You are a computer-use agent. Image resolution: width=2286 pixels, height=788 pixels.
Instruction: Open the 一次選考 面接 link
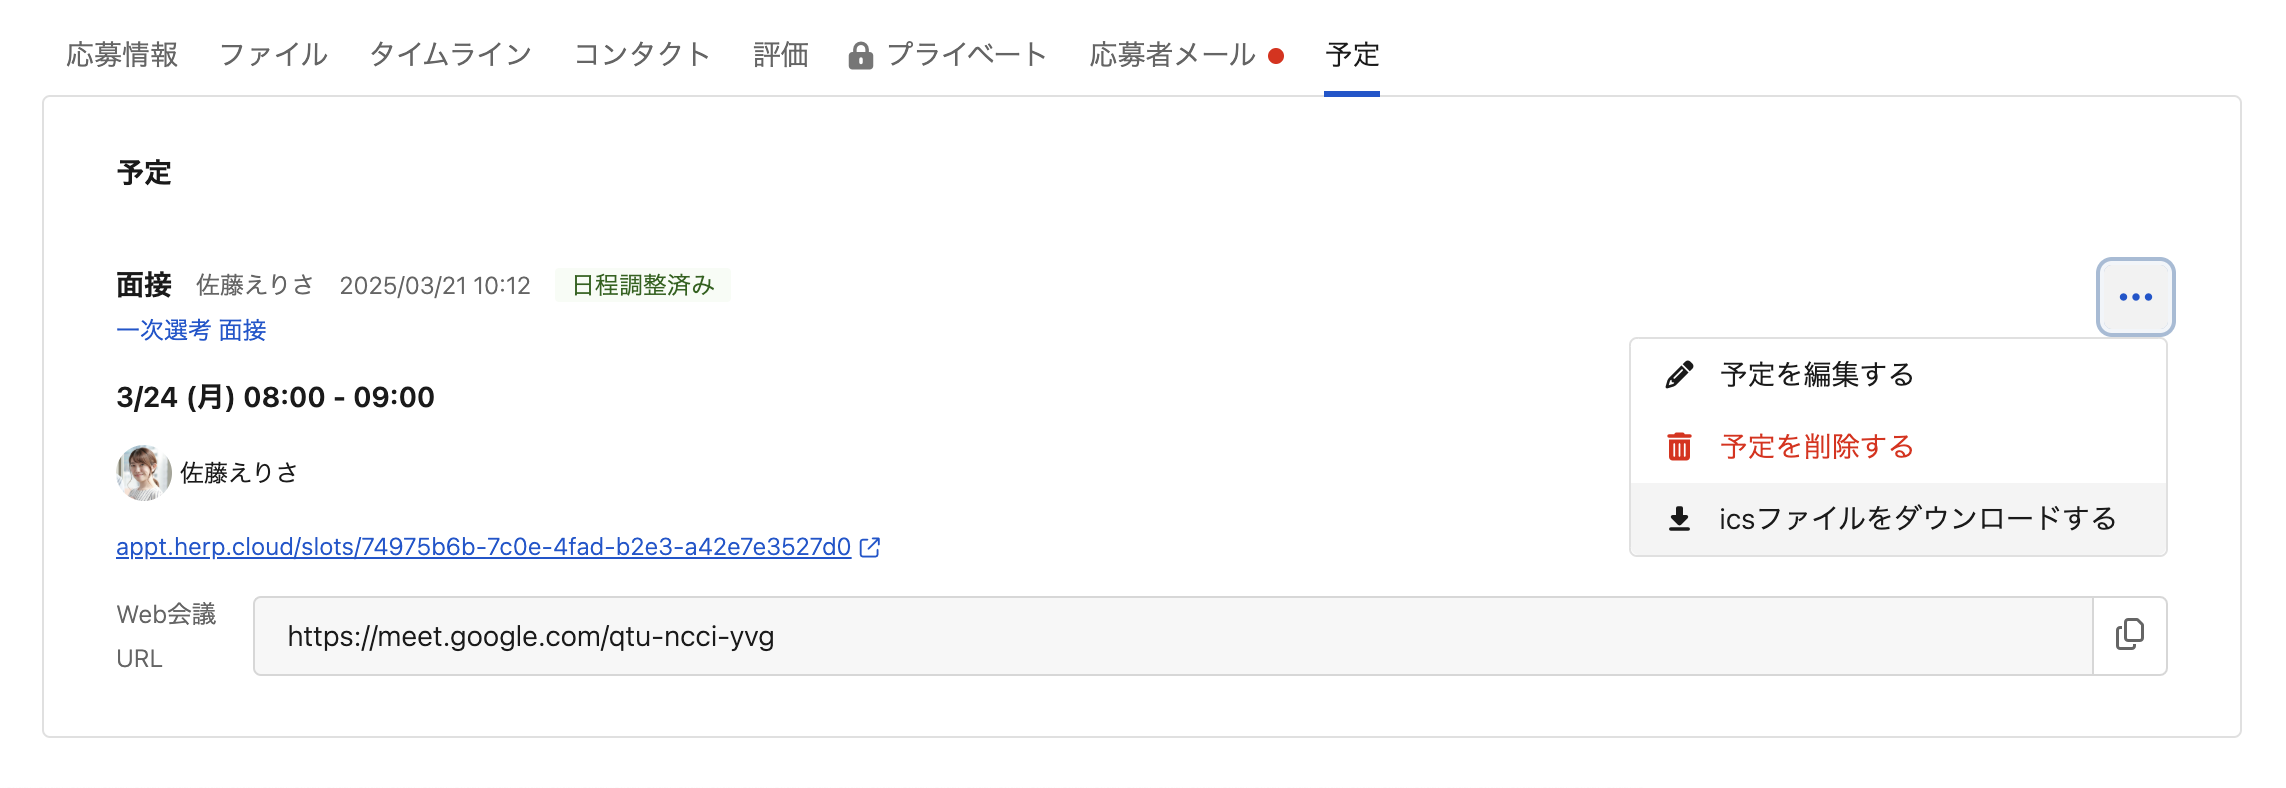click(191, 330)
